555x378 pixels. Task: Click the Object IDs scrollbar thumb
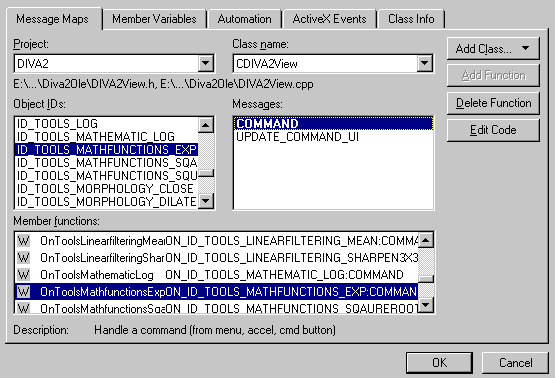point(206,173)
